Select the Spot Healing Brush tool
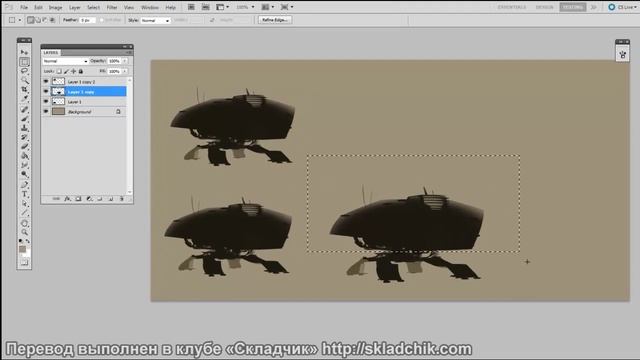The height and width of the screenshot is (360, 640). pyautogui.click(x=24, y=109)
